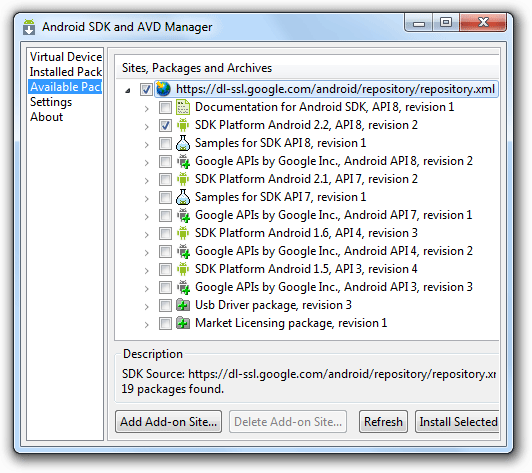
Task: Check Google APIs Android API 3 checkbox
Action: click(165, 287)
